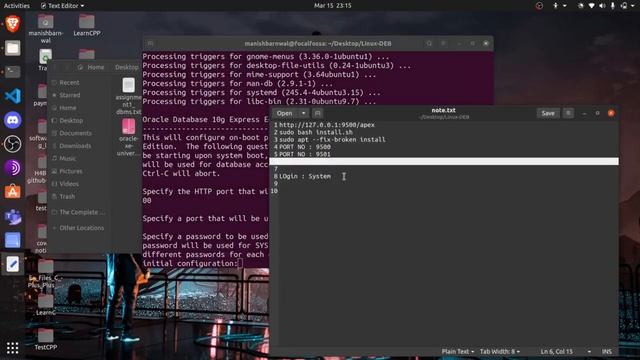Open Other Locations in Files sidebar
Viewport: 640px width, 360px height.
(x=81, y=228)
